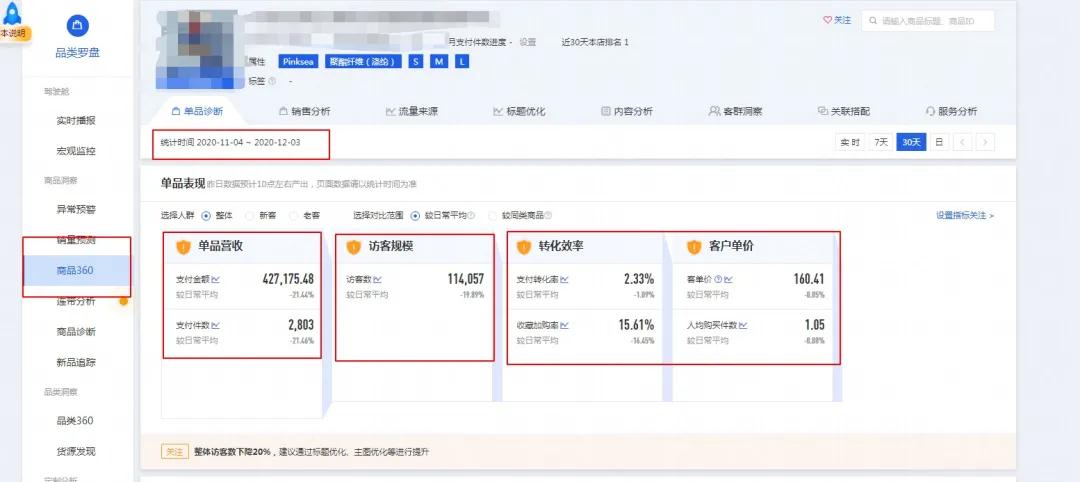Select 较同类商品 comparison radio button
Viewport: 1080px width, 482px height.
point(492,216)
